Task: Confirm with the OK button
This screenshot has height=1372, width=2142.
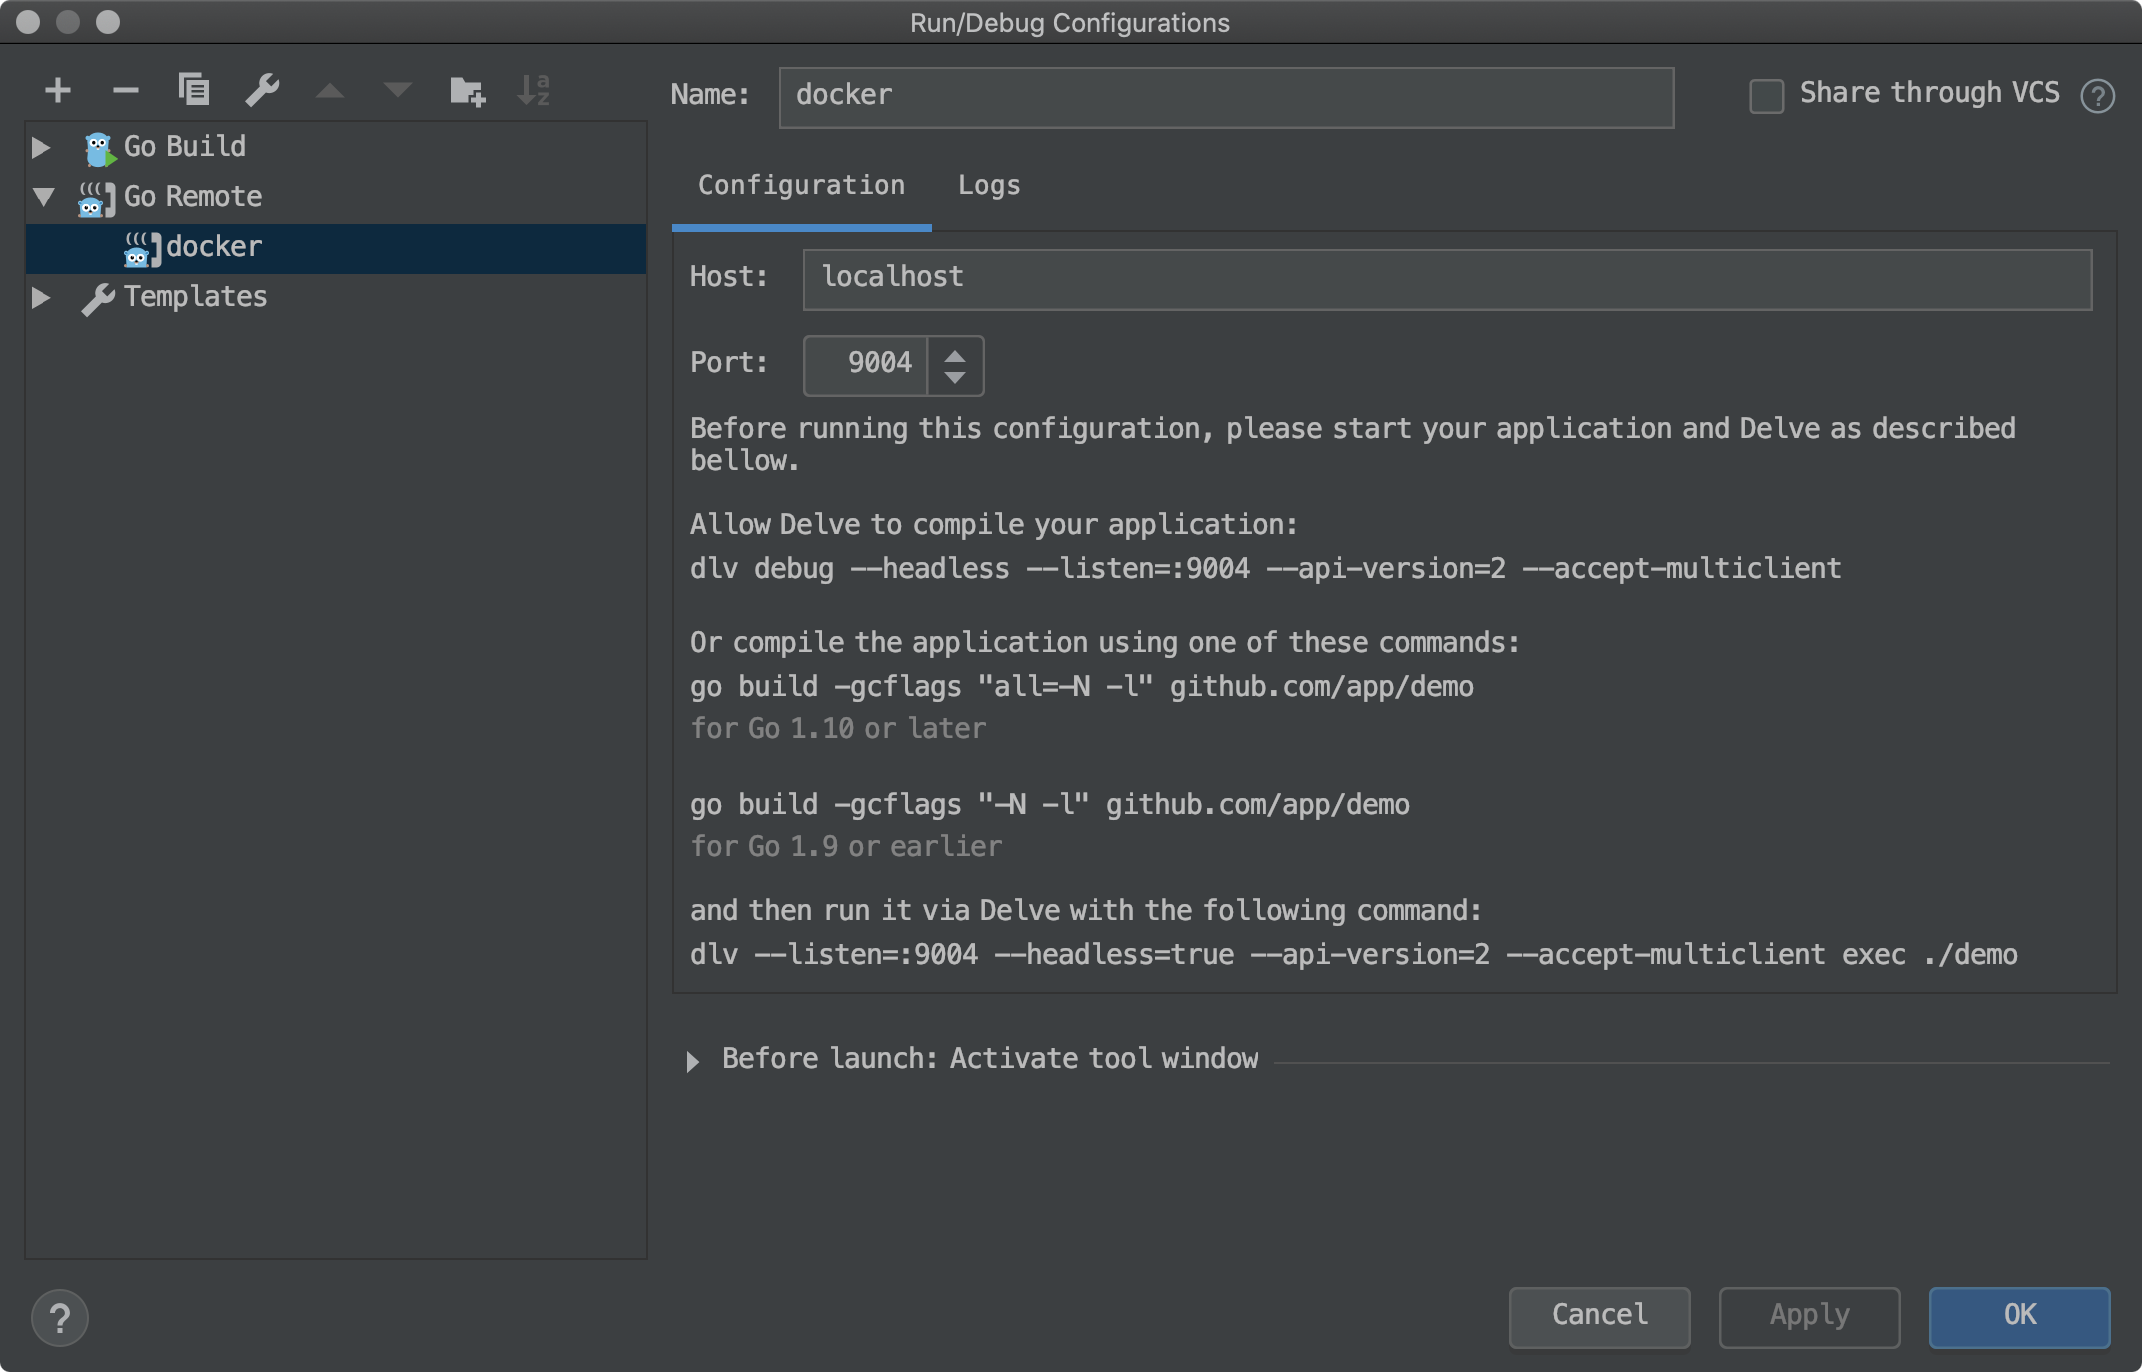Action: 2019,1316
